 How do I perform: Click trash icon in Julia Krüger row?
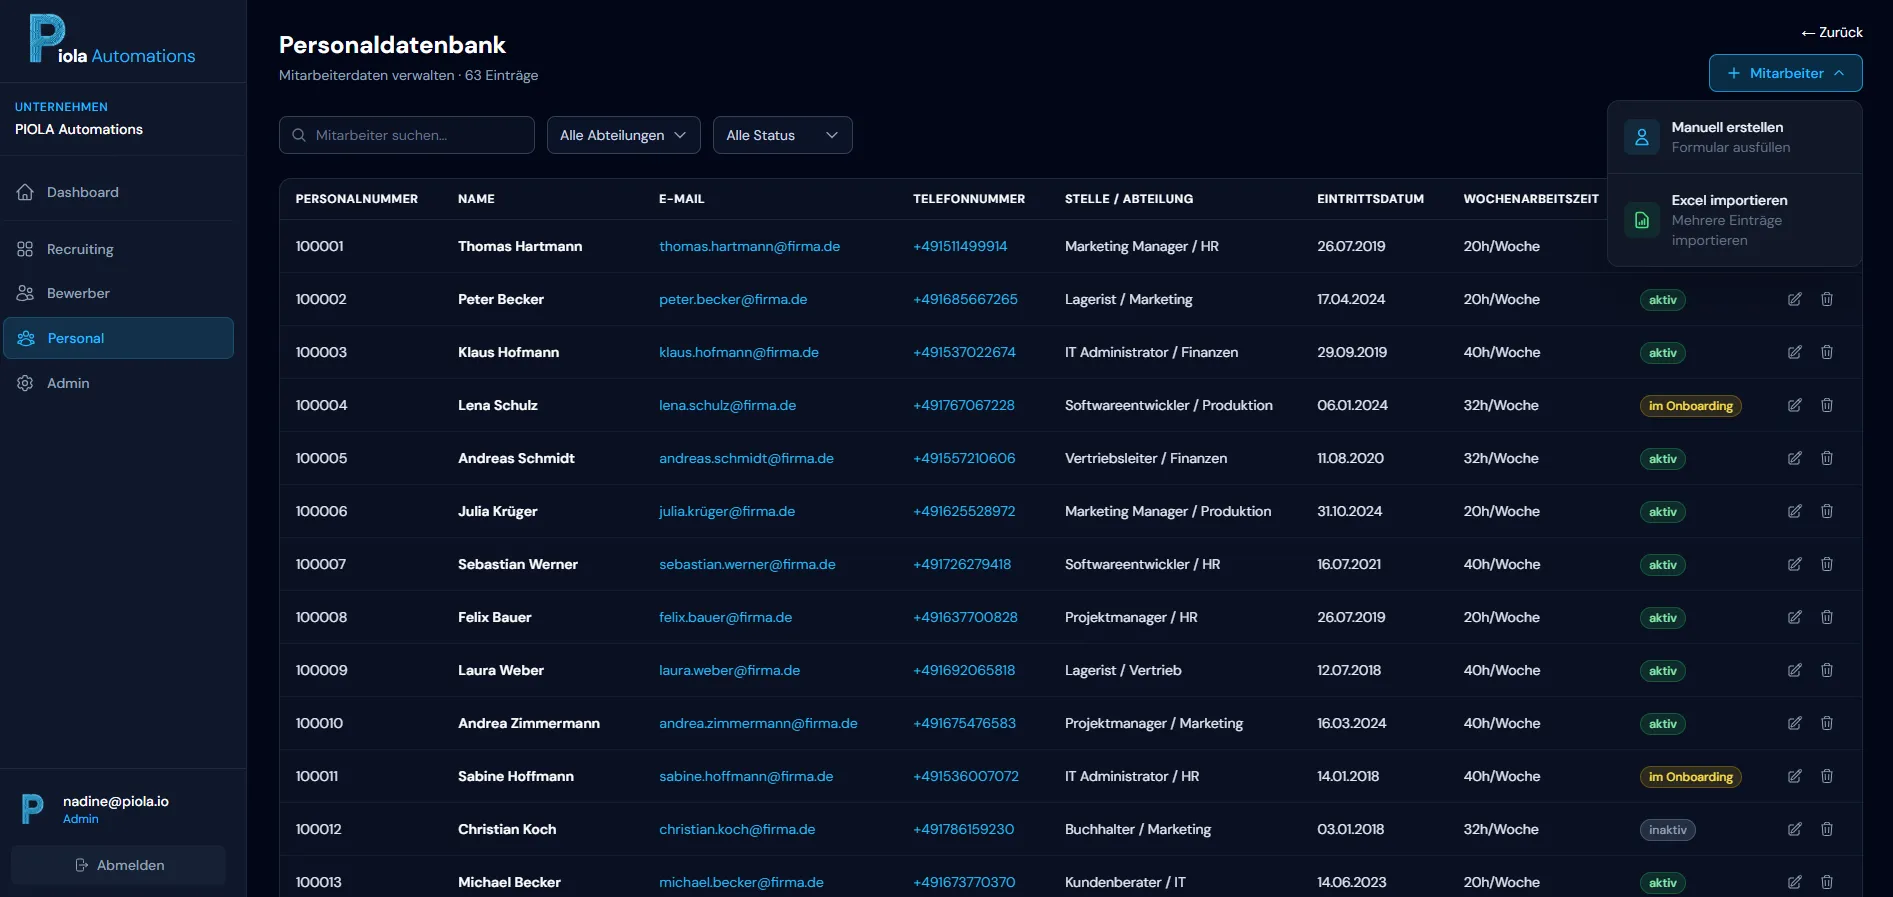point(1826,511)
